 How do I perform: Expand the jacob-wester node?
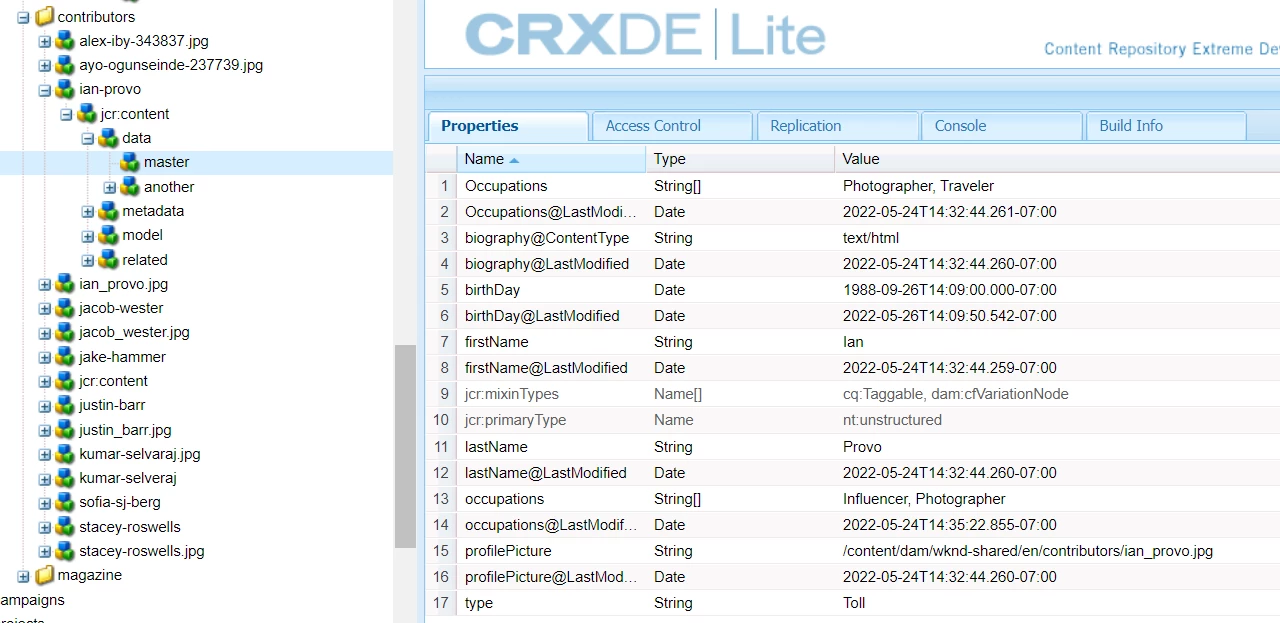(44, 309)
